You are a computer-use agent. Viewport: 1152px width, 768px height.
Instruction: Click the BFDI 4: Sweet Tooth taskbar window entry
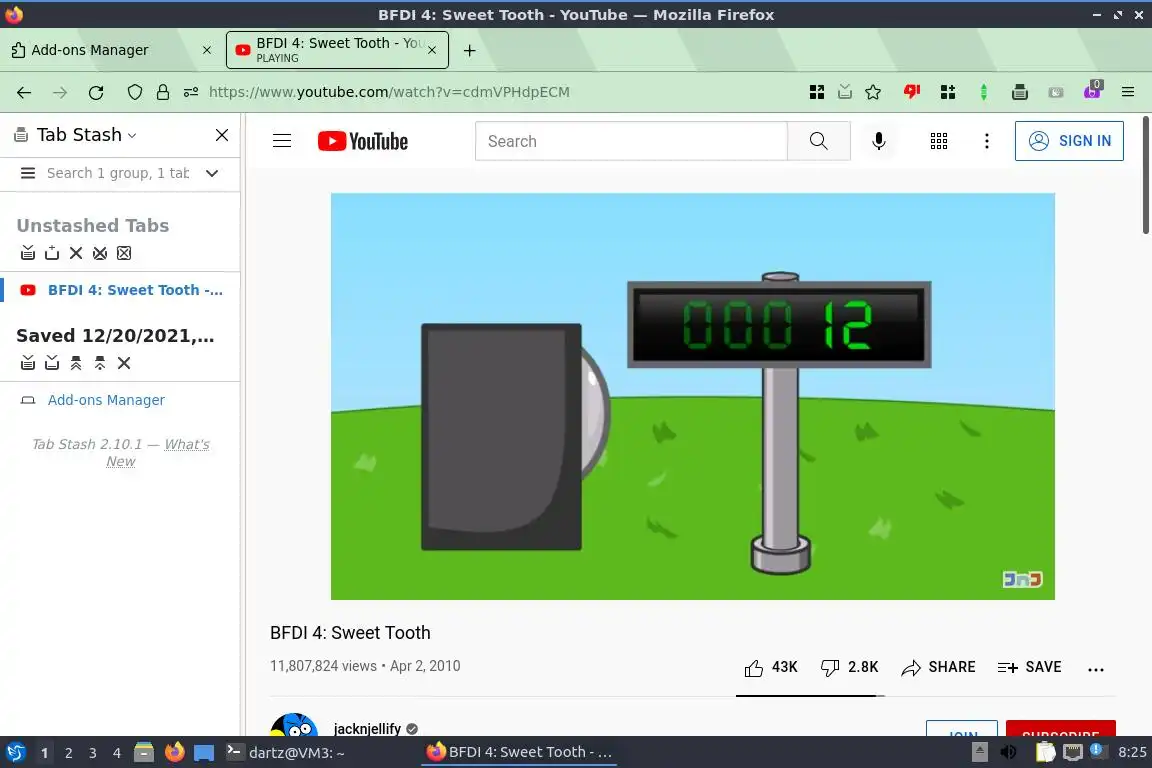pyautogui.click(x=519, y=753)
